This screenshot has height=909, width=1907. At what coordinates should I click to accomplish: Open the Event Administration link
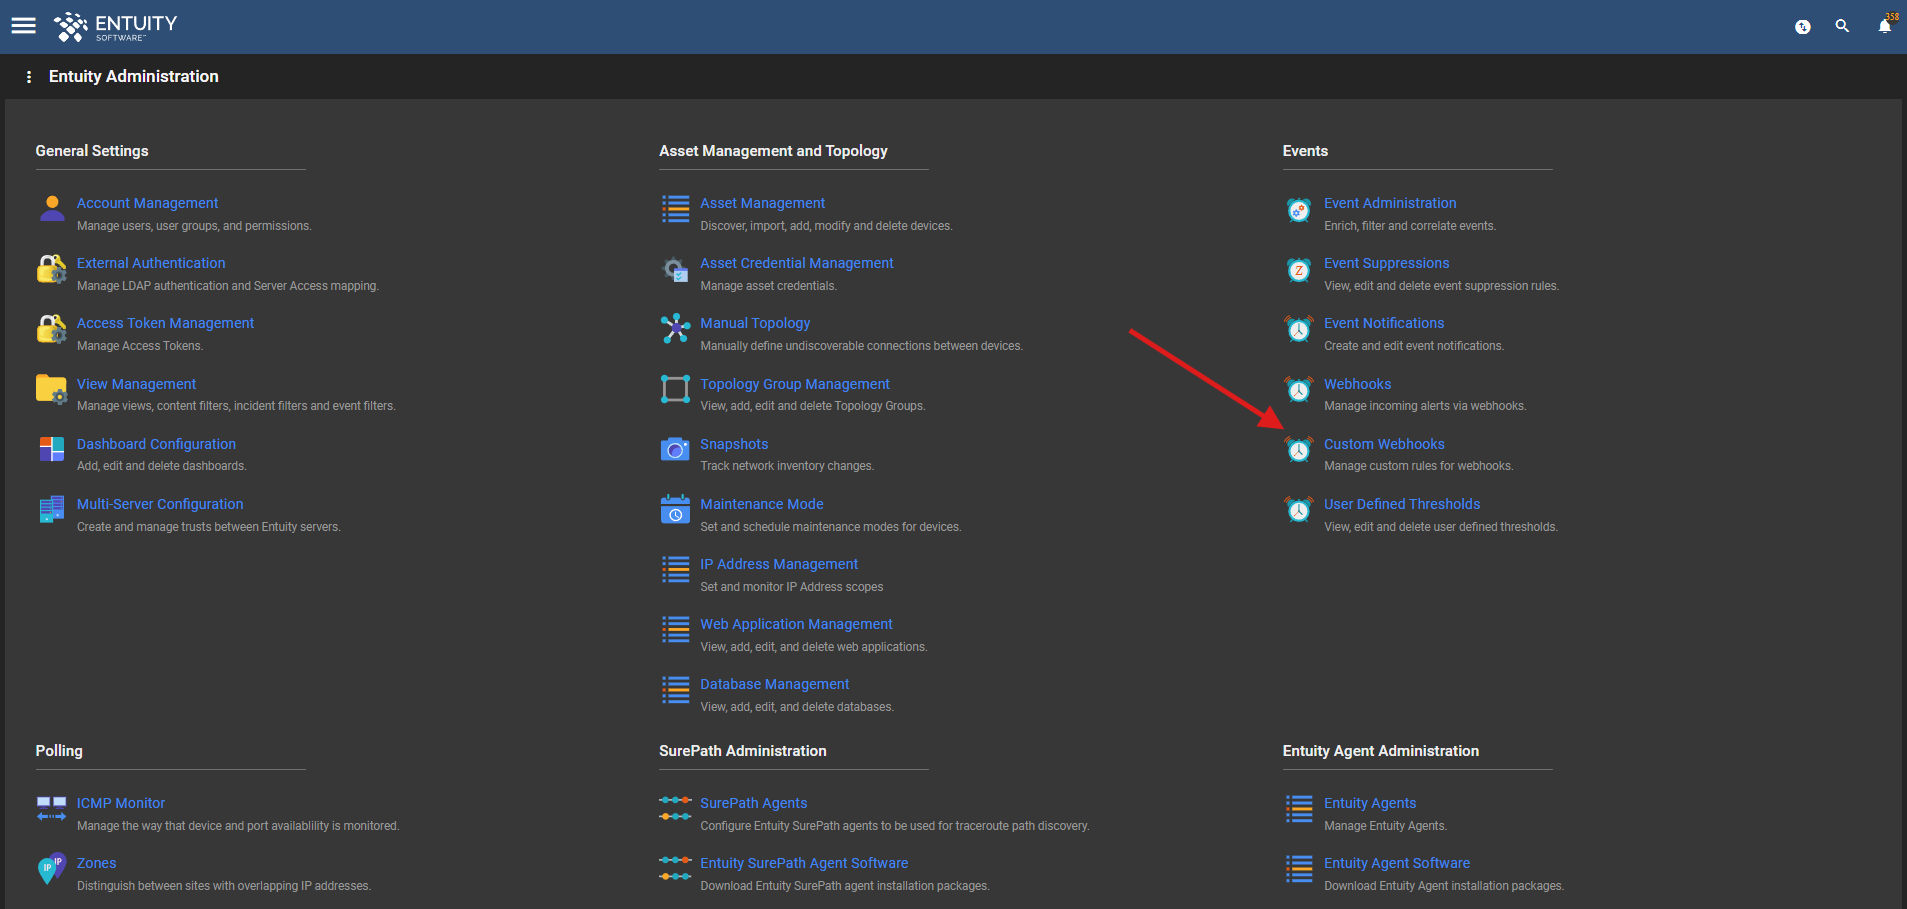tap(1390, 203)
